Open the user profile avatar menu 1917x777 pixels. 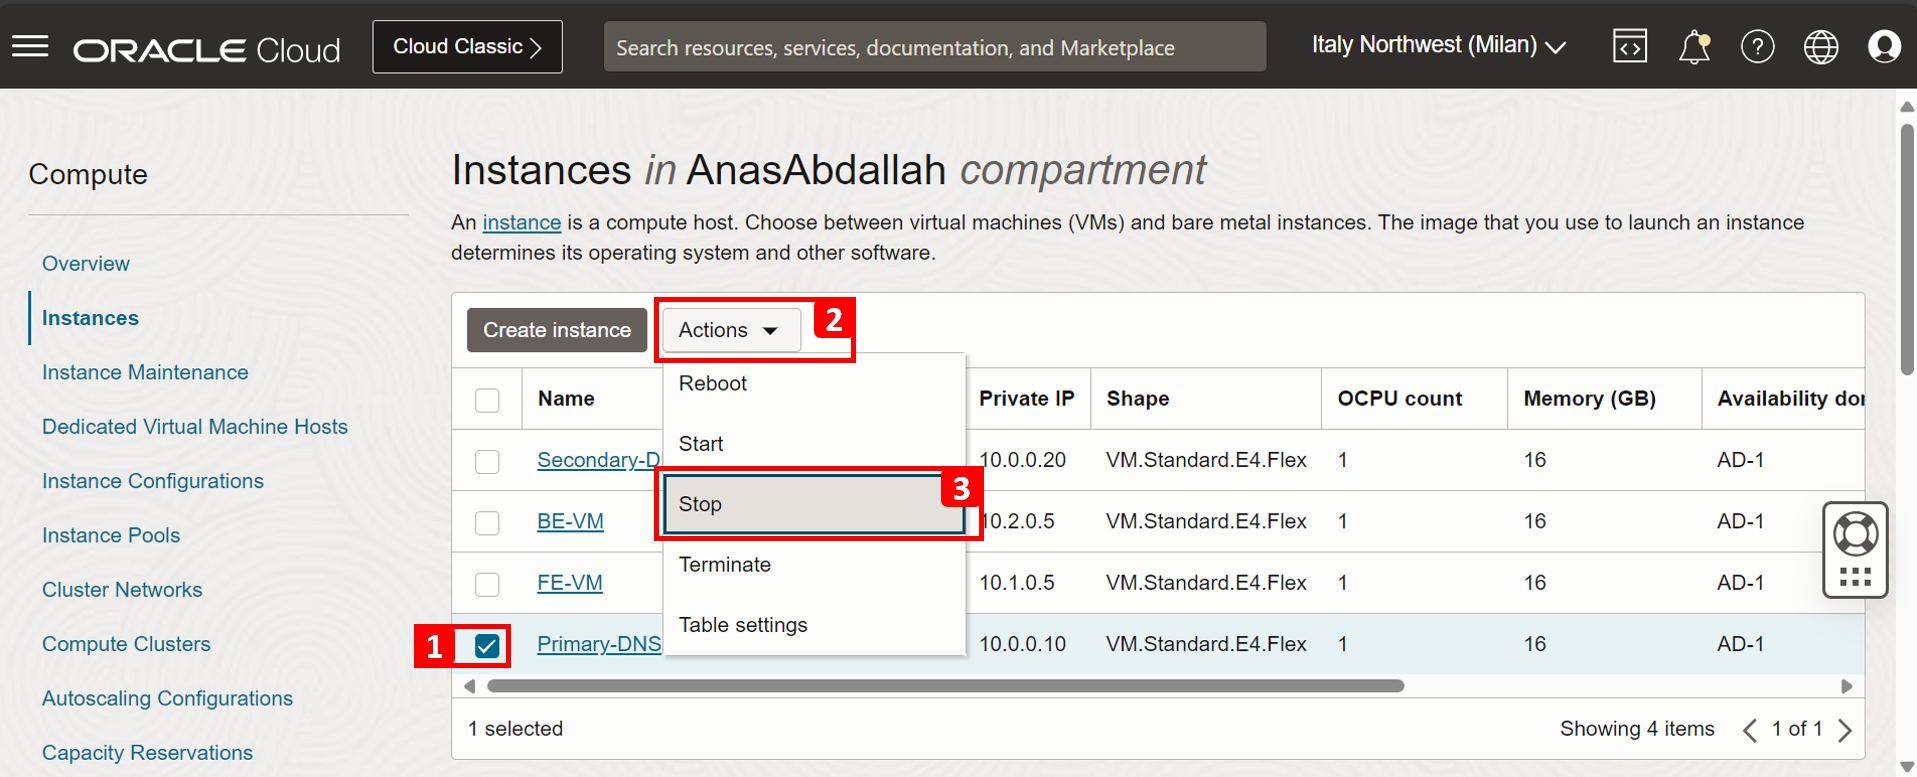1884,46
